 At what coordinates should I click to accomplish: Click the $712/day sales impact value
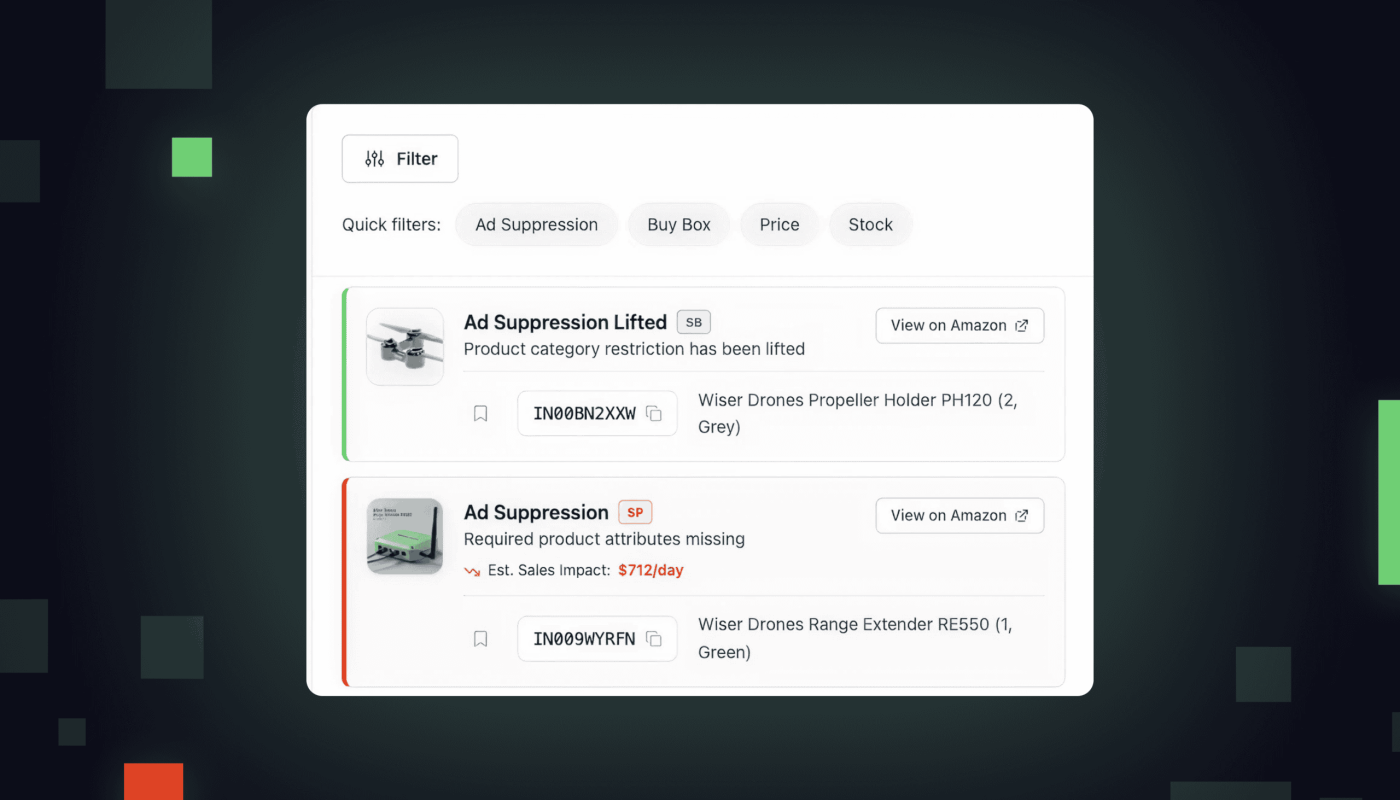click(650, 571)
